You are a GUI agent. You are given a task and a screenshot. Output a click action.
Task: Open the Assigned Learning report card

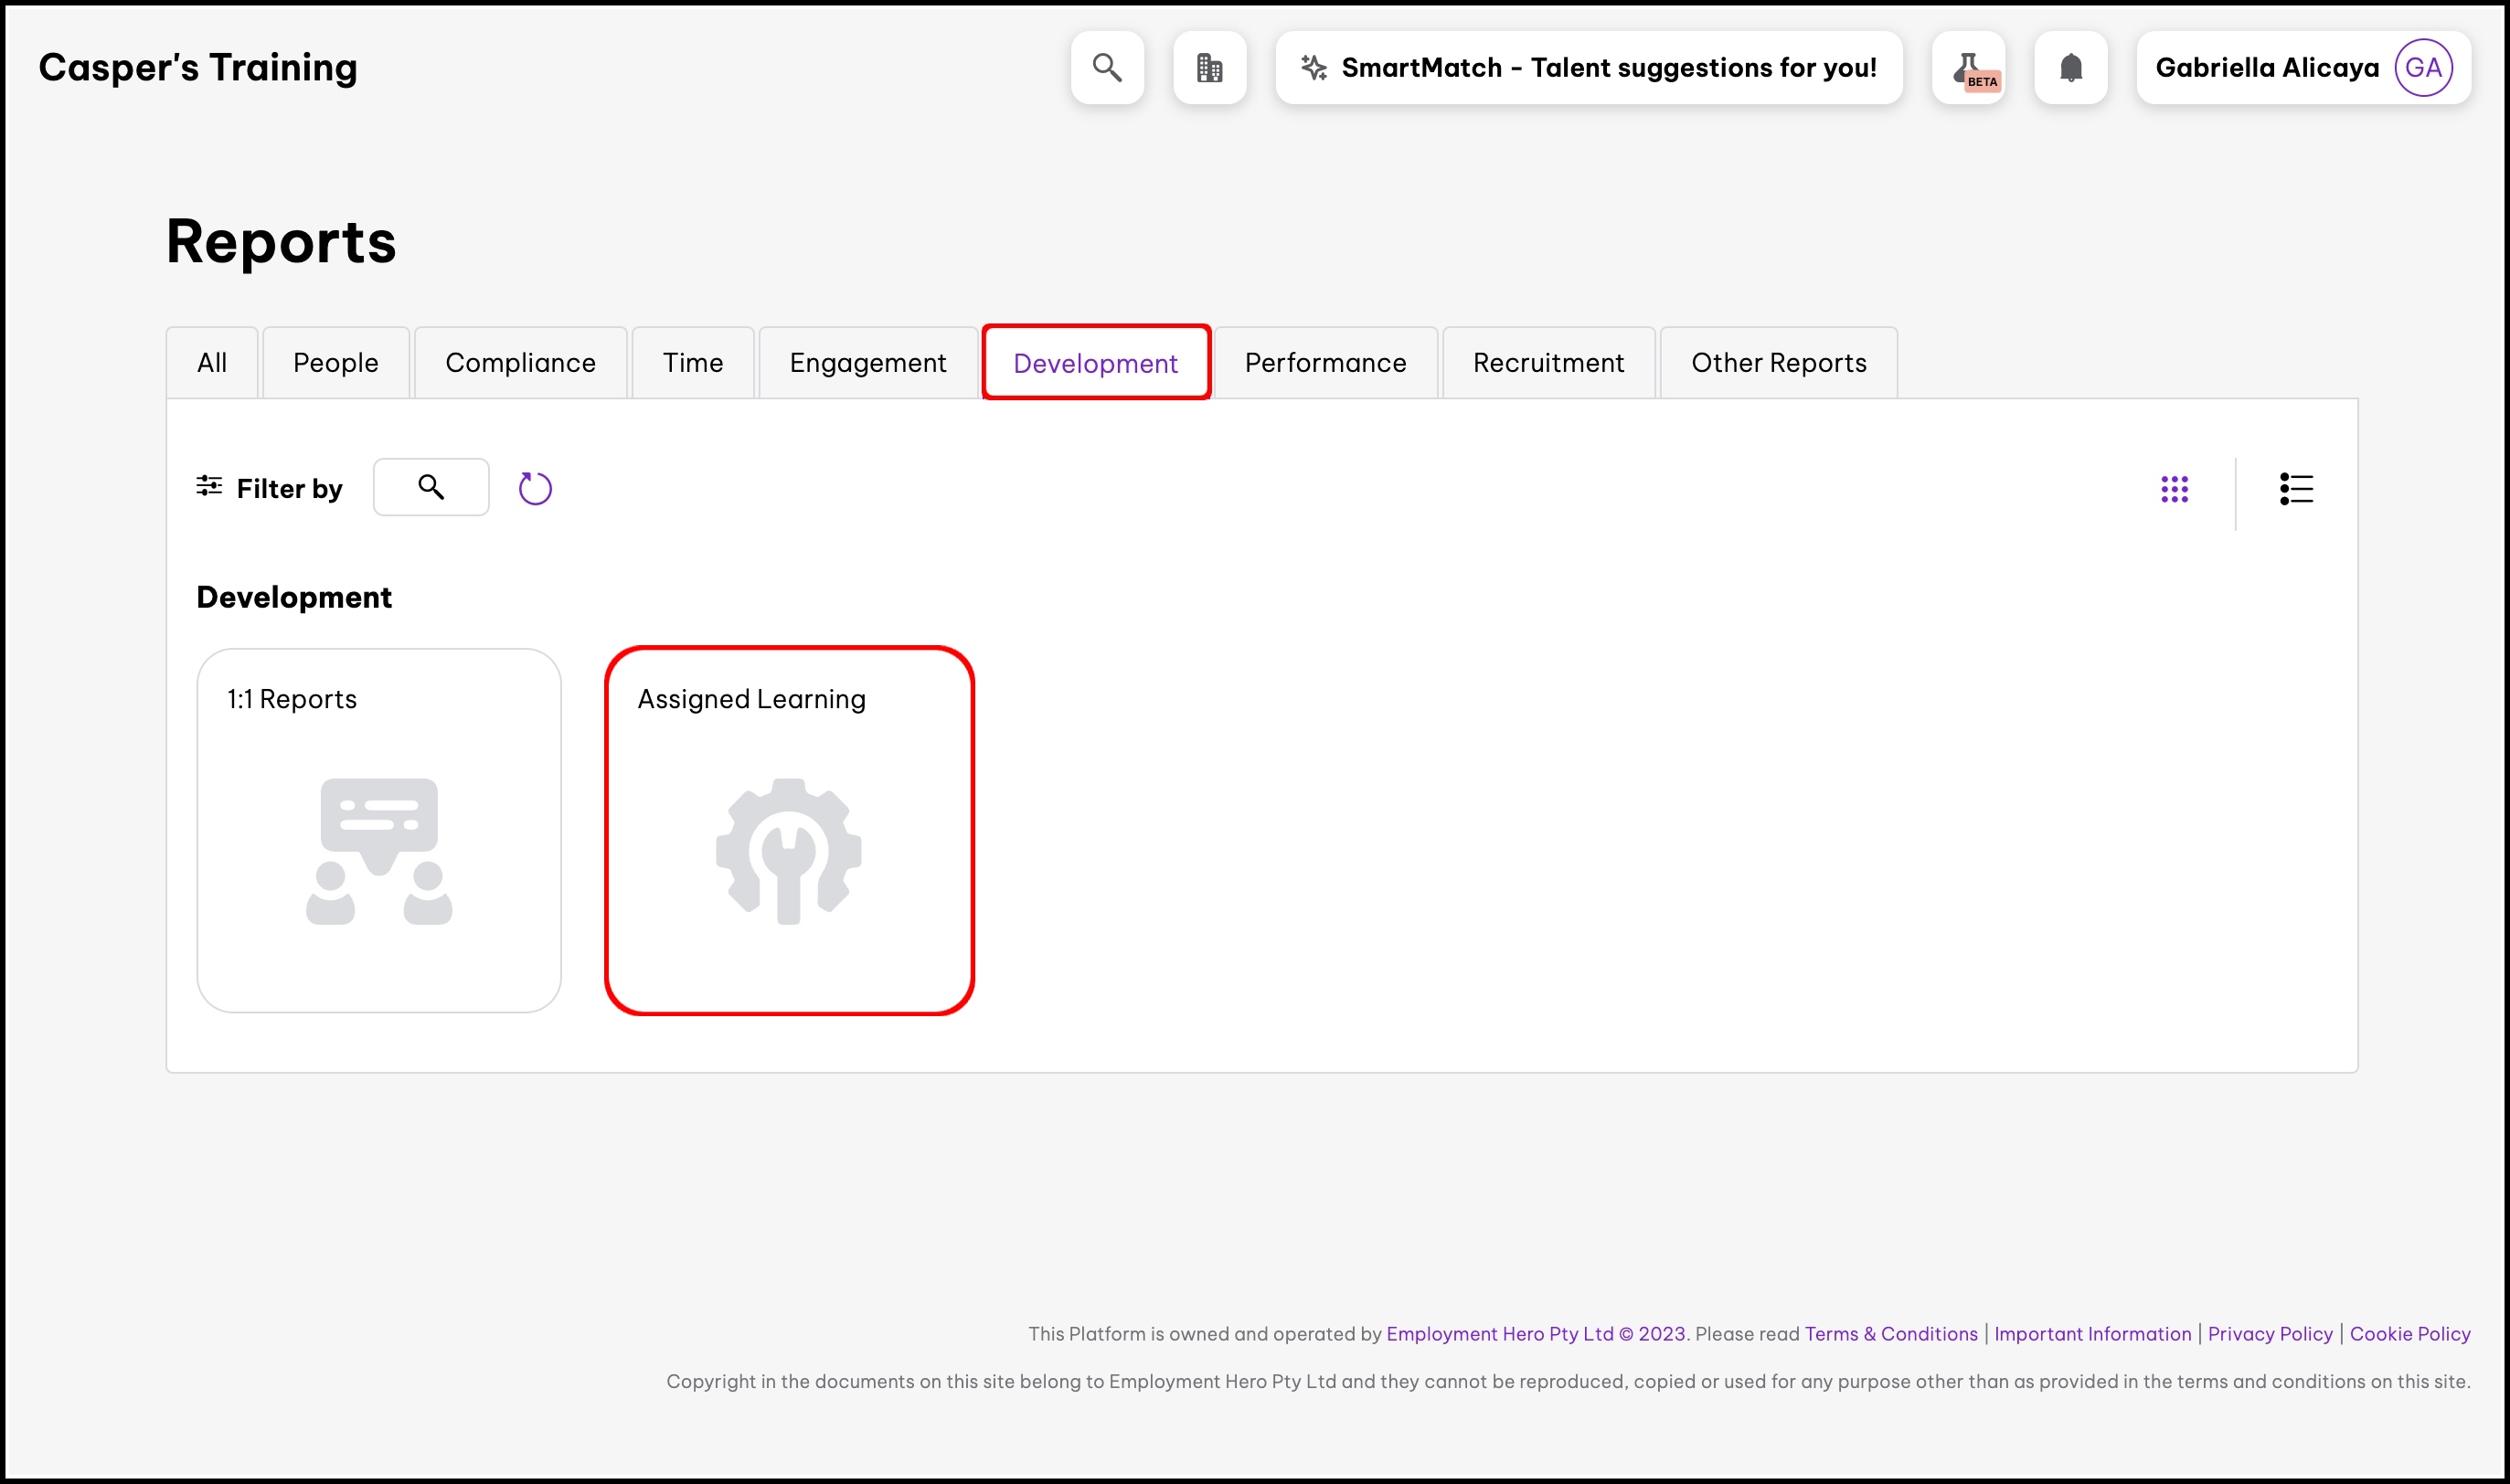(x=788, y=830)
